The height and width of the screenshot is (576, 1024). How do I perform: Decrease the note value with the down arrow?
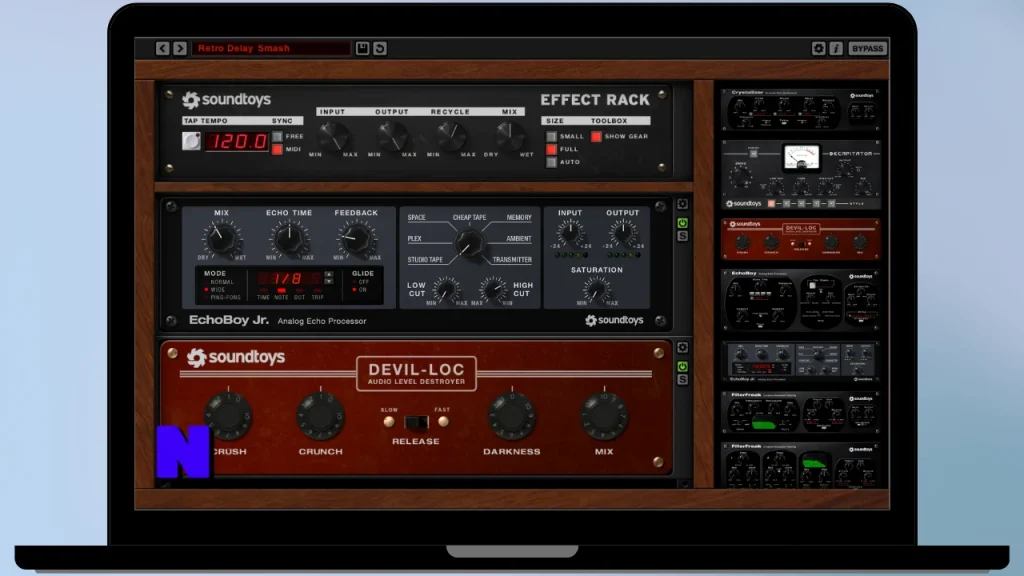tap(328, 281)
